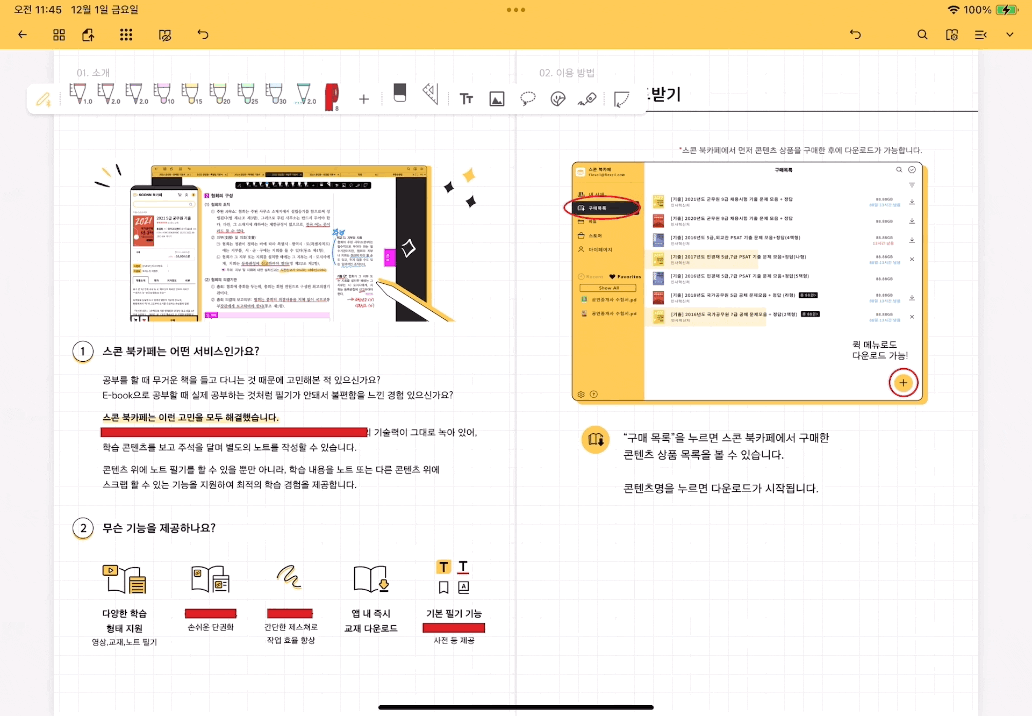Tap the heading '스콘 북카페는 어떤 서비스인가요?'
Image resolution: width=1032 pixels, height=716 pixels.
pos(181,351)
